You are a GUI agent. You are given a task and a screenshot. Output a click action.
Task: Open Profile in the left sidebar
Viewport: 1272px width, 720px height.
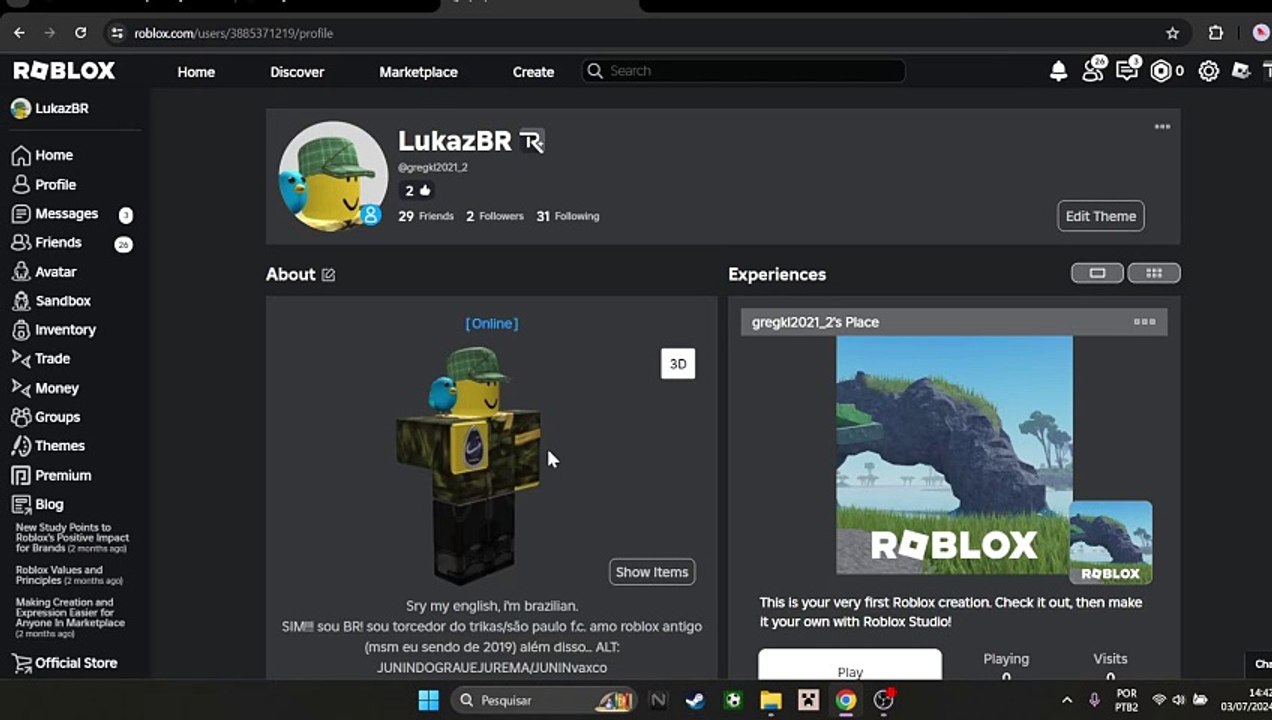click(44, 184)
